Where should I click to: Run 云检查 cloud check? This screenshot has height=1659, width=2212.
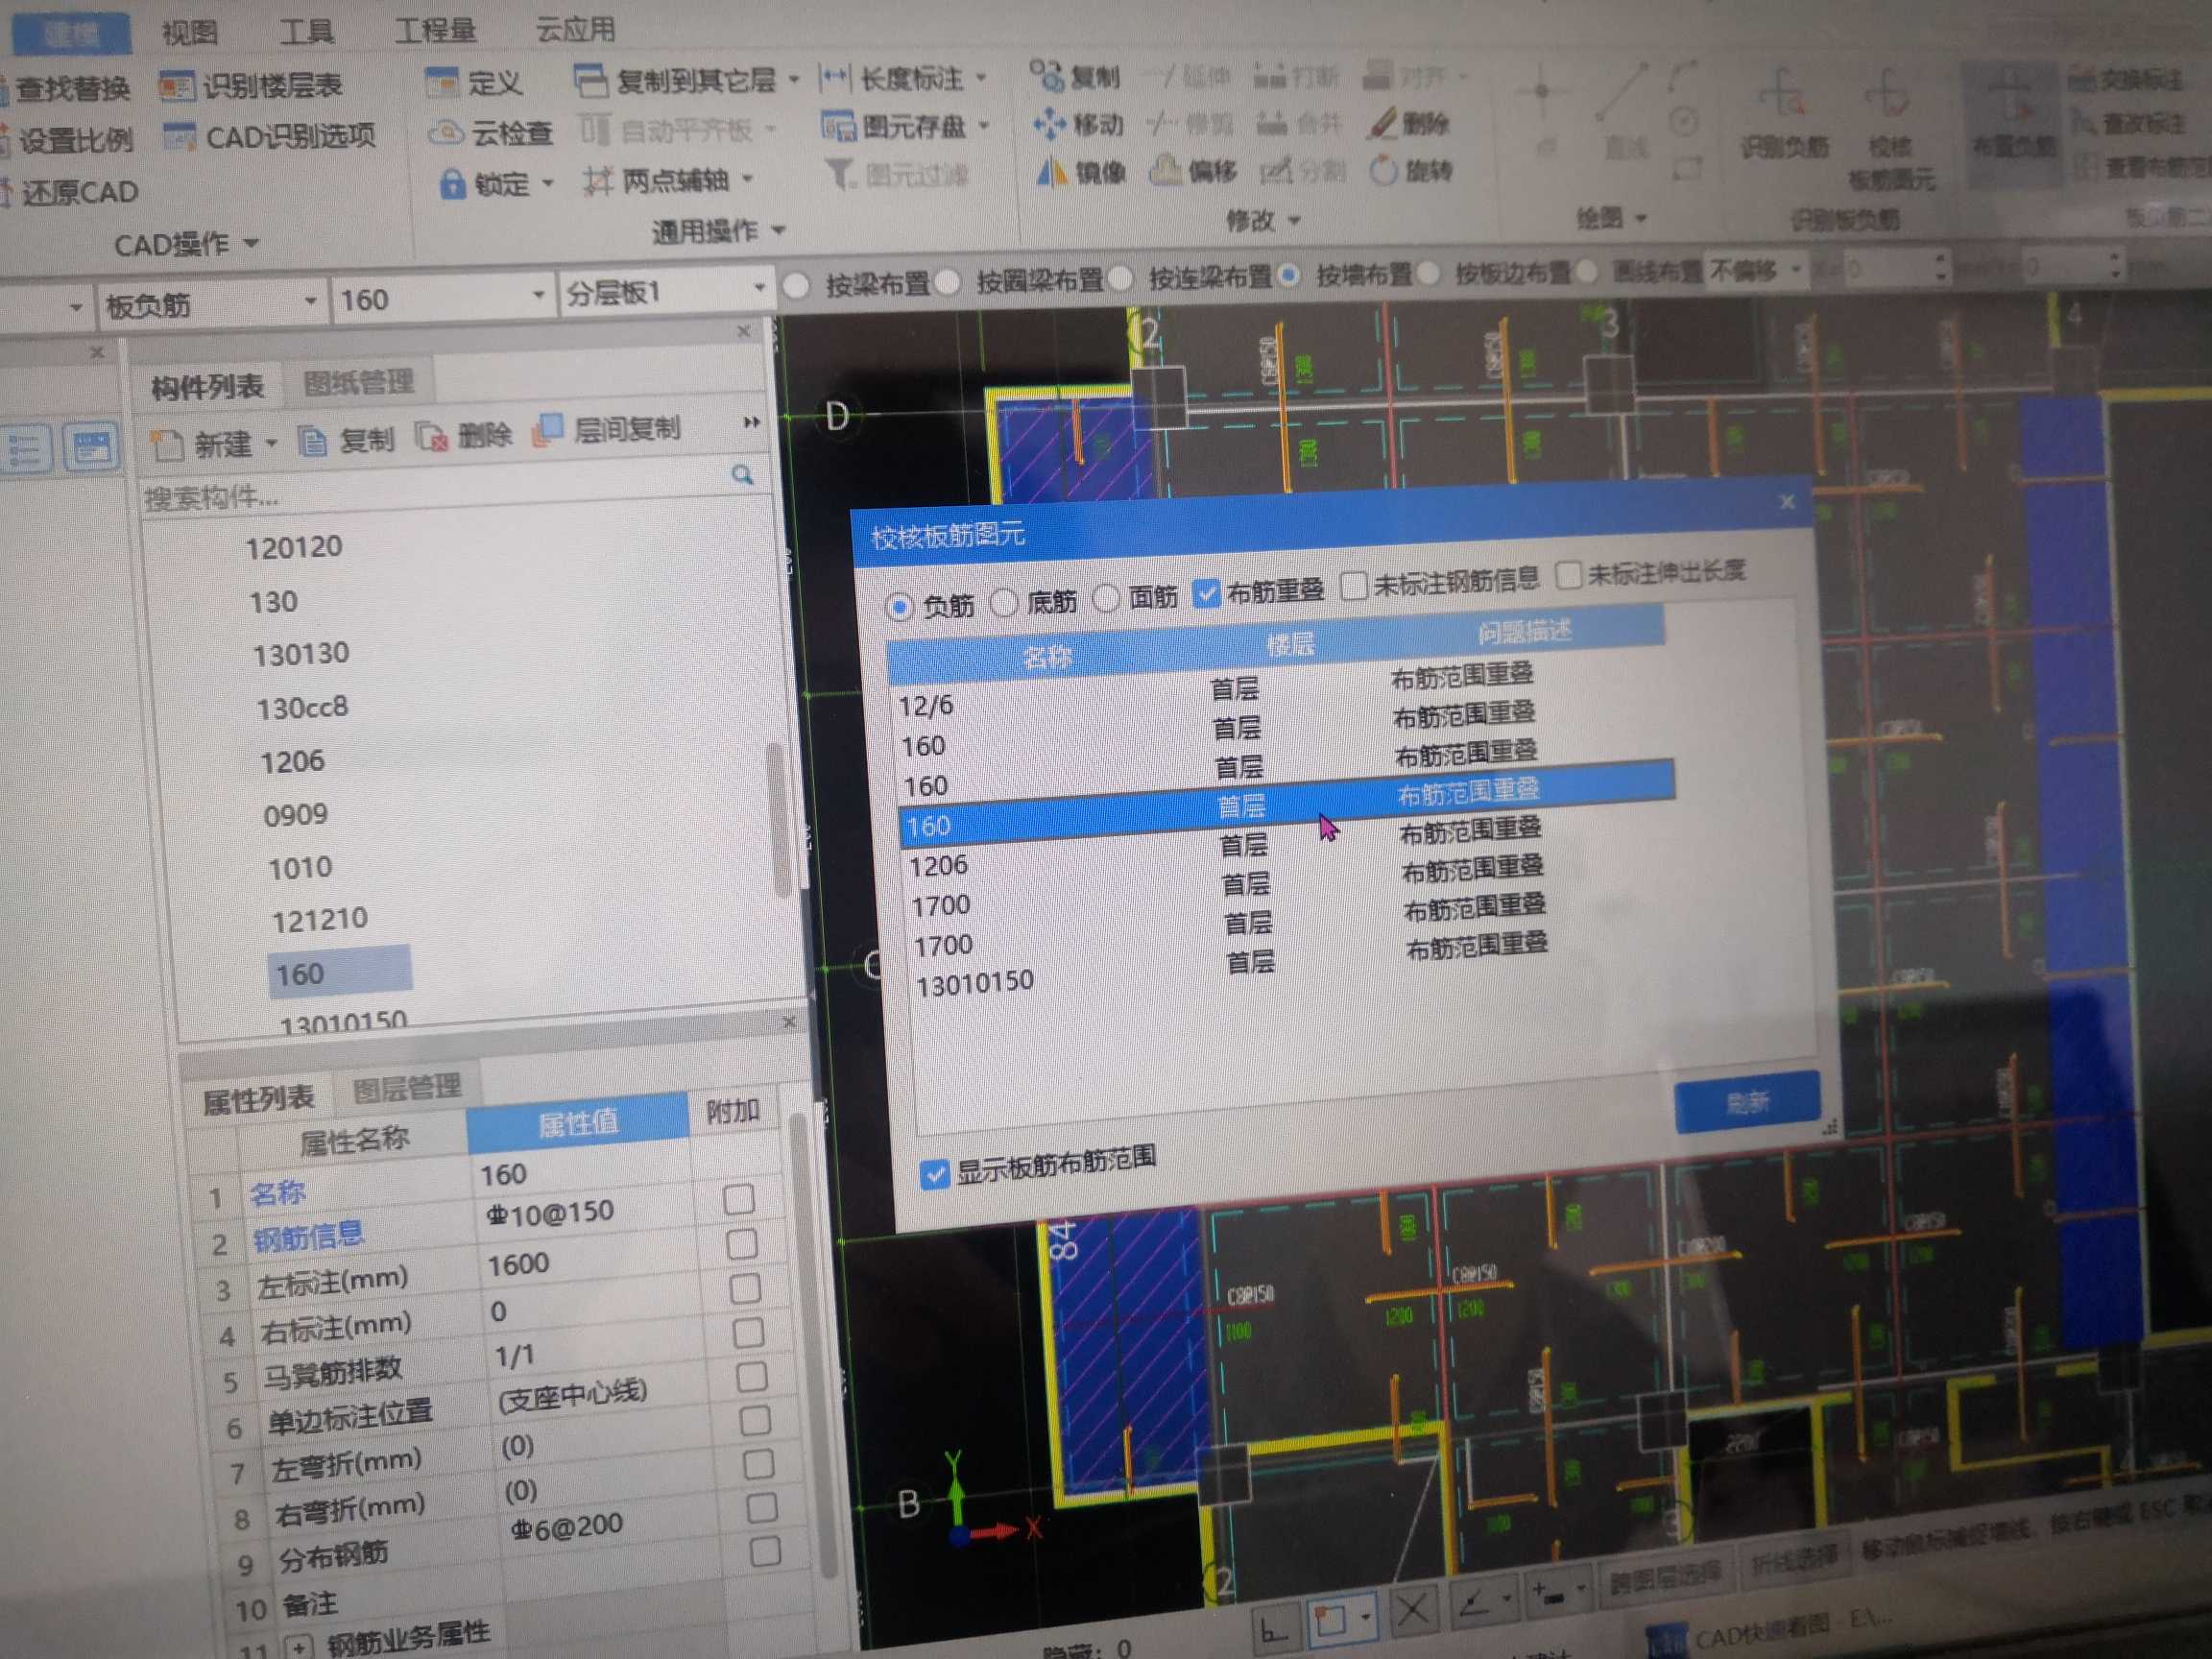pos(491,132)
